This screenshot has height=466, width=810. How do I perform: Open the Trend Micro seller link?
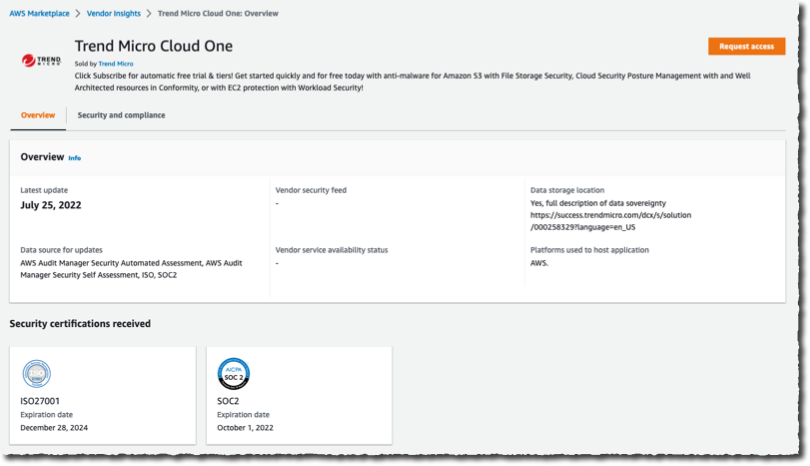116,64
